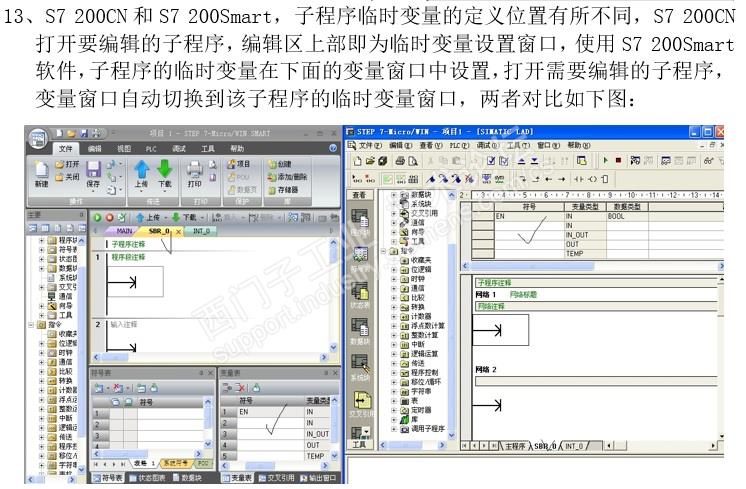Click the 打开 (Open) button in SMART ribbon
This screenshot has width=746, height=489.
(x=67, y=164)
